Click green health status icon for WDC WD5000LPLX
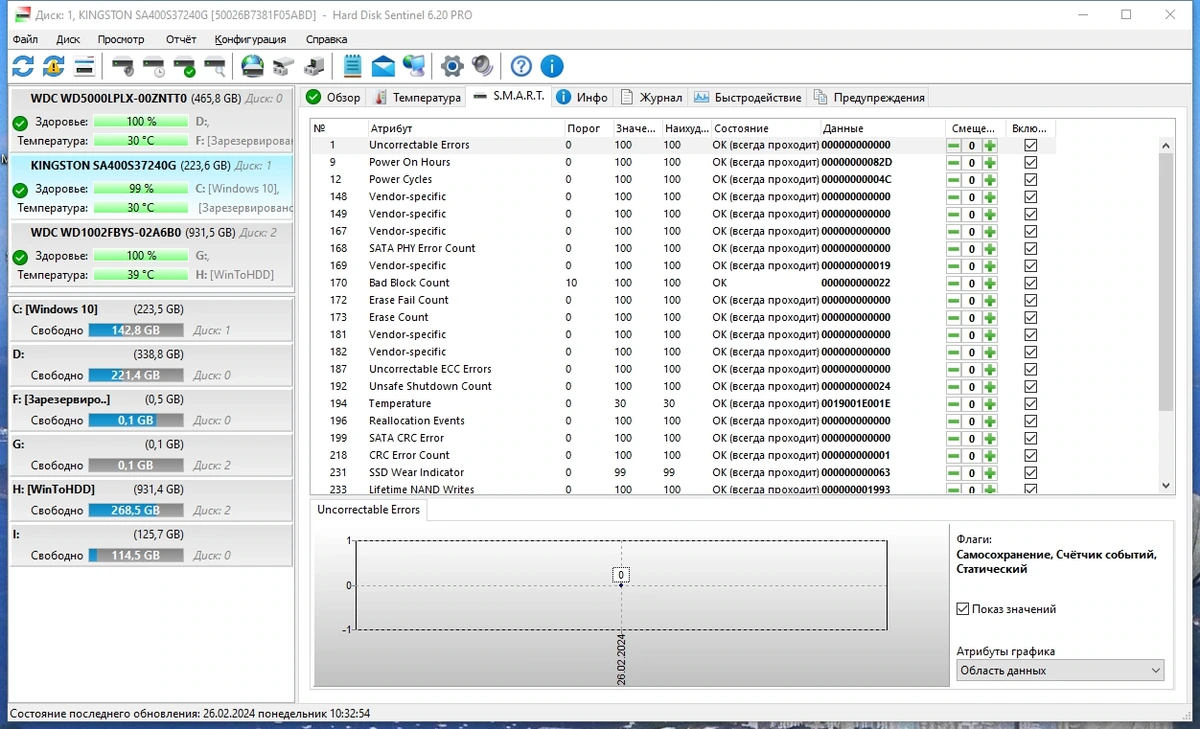The height and width of the screenshot is (729, 1200). point(20,123)
